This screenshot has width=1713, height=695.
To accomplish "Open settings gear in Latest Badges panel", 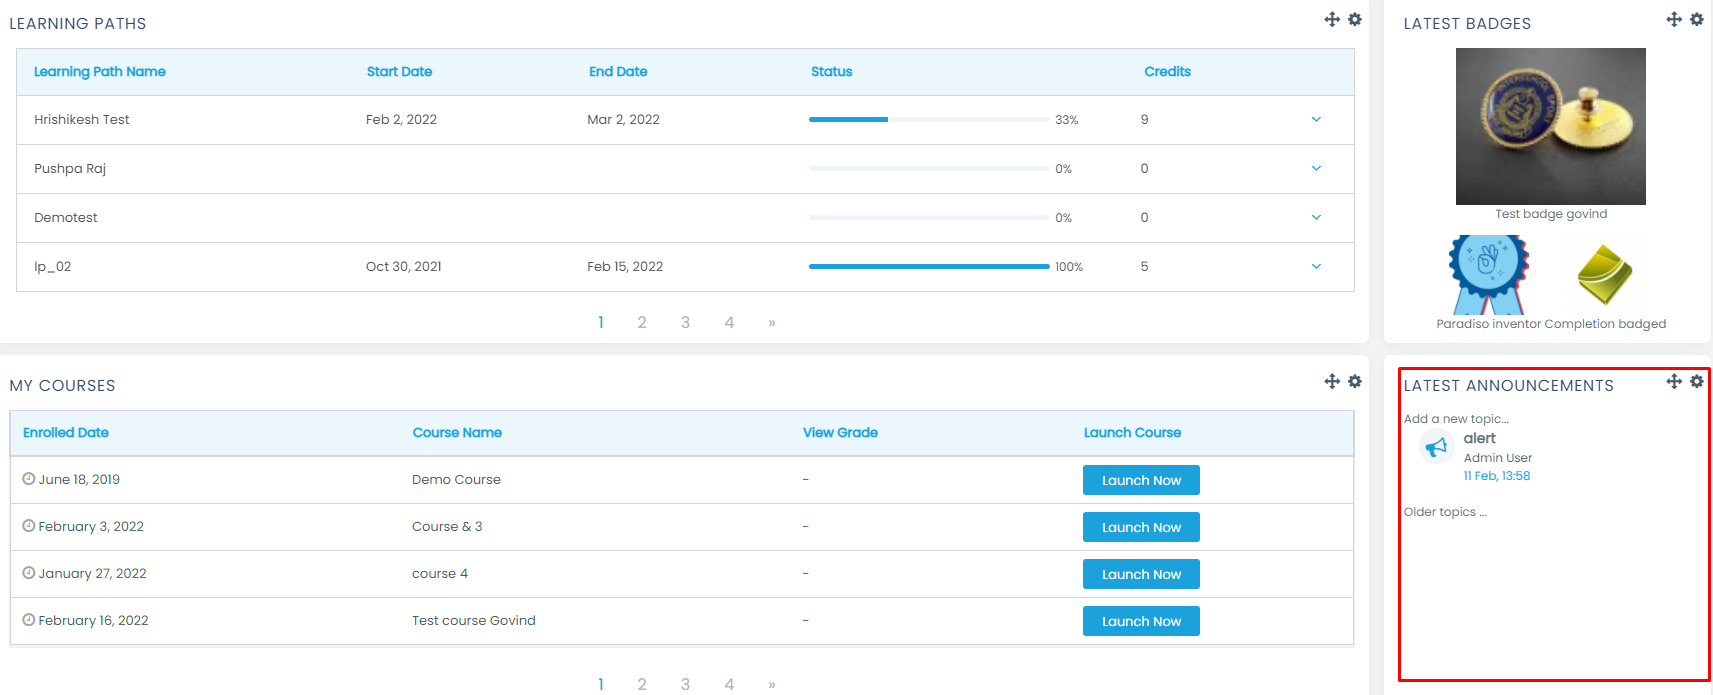I will [x=1697, y=19].
